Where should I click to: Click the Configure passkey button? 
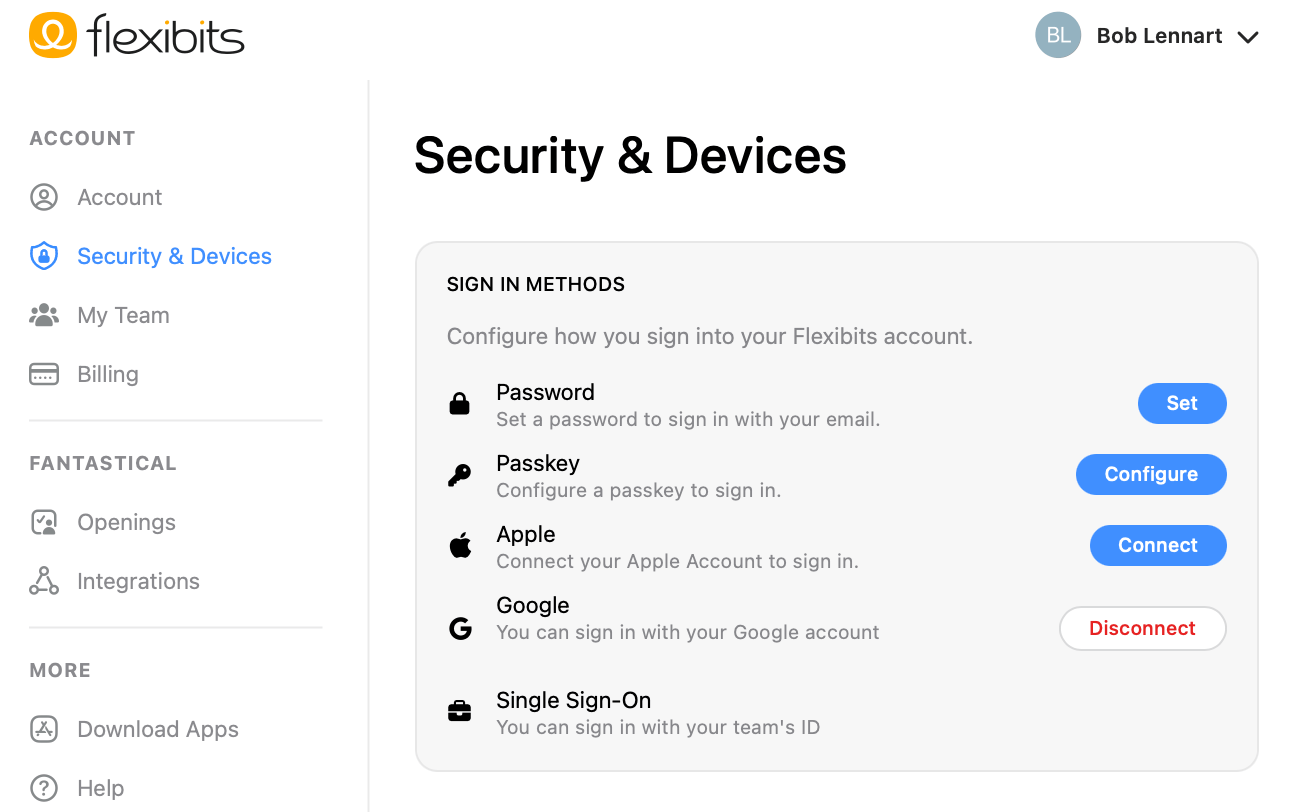(x=1151, y=474)
